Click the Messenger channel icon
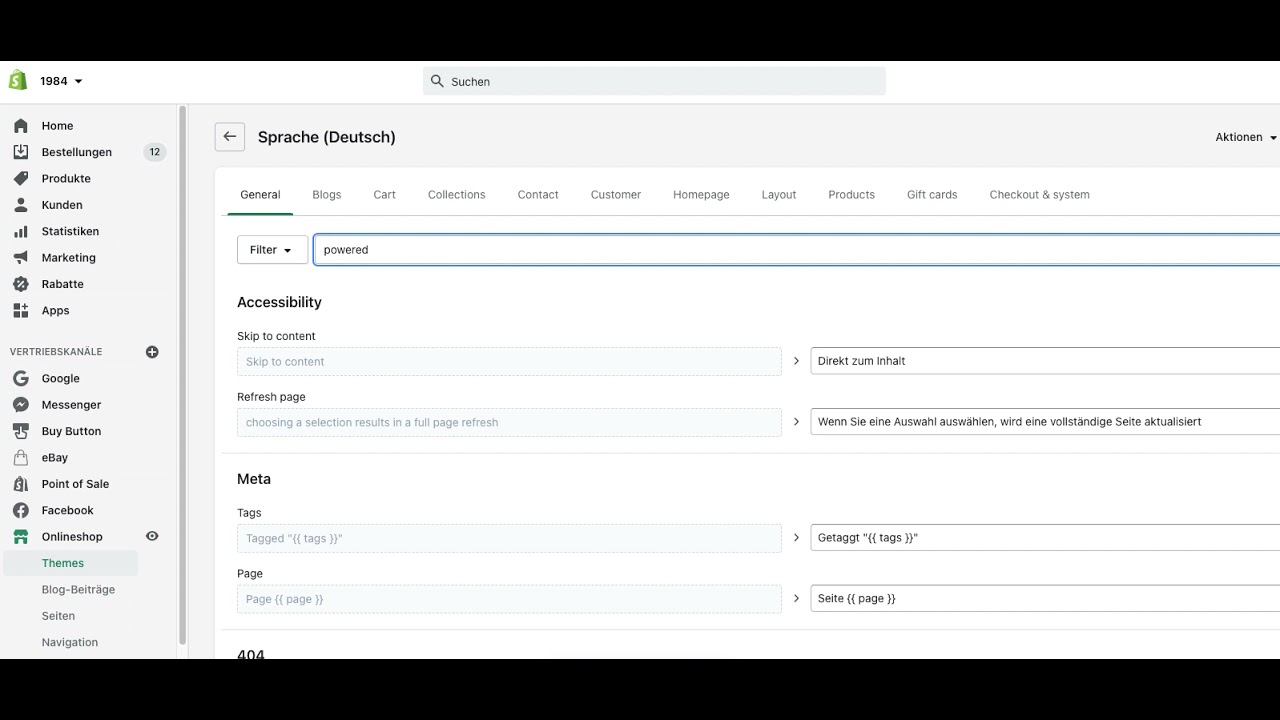 (21, 405)
